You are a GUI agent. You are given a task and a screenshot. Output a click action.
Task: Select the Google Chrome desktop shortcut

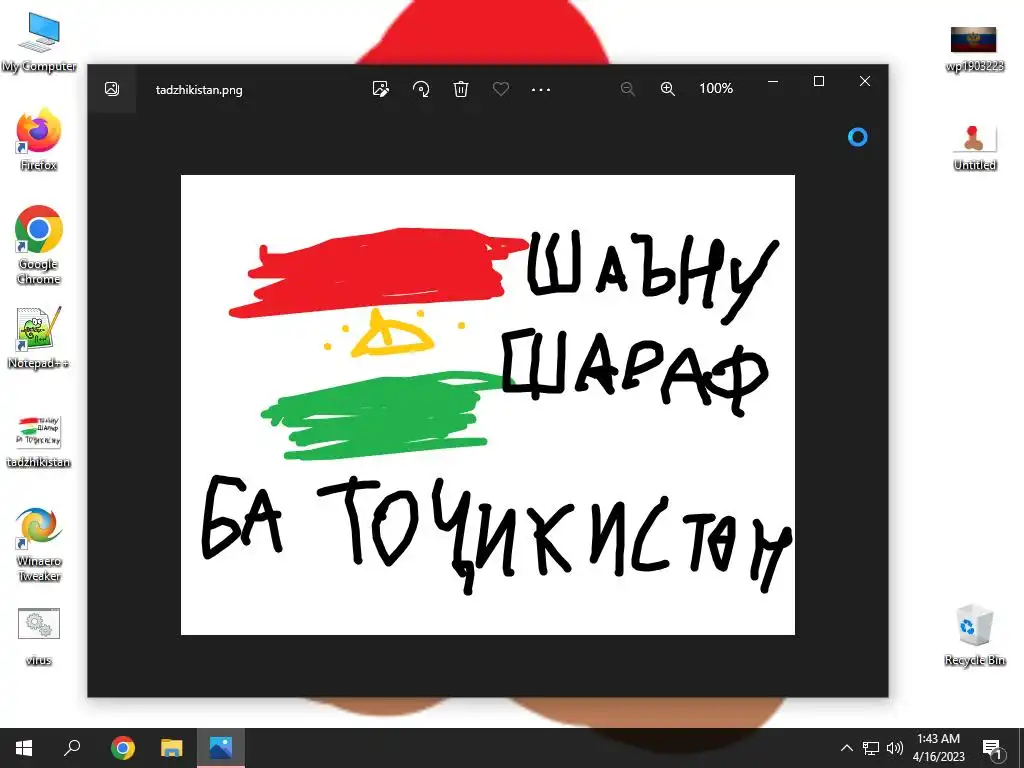pos(39,246)
